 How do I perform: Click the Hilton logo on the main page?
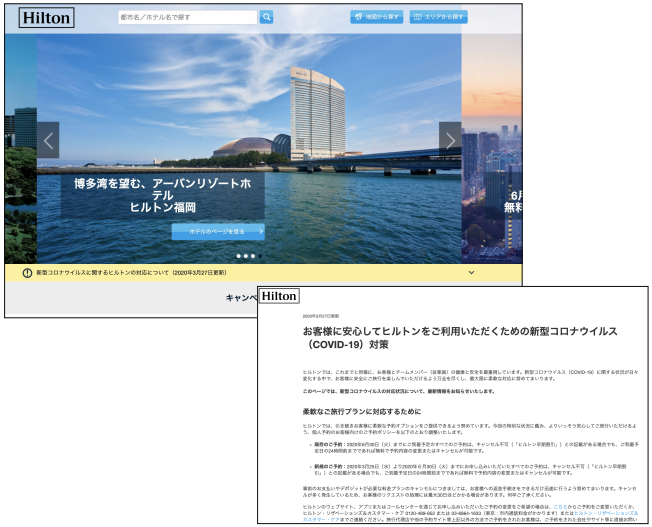tap(47, 18)
